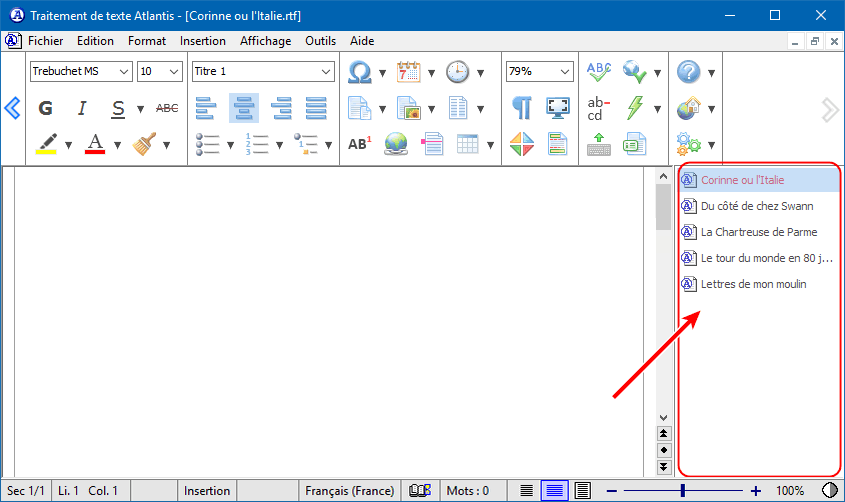Click the Insert Symbol omega icon
Viewport: 845px width, 502px height.
point(359,72)
